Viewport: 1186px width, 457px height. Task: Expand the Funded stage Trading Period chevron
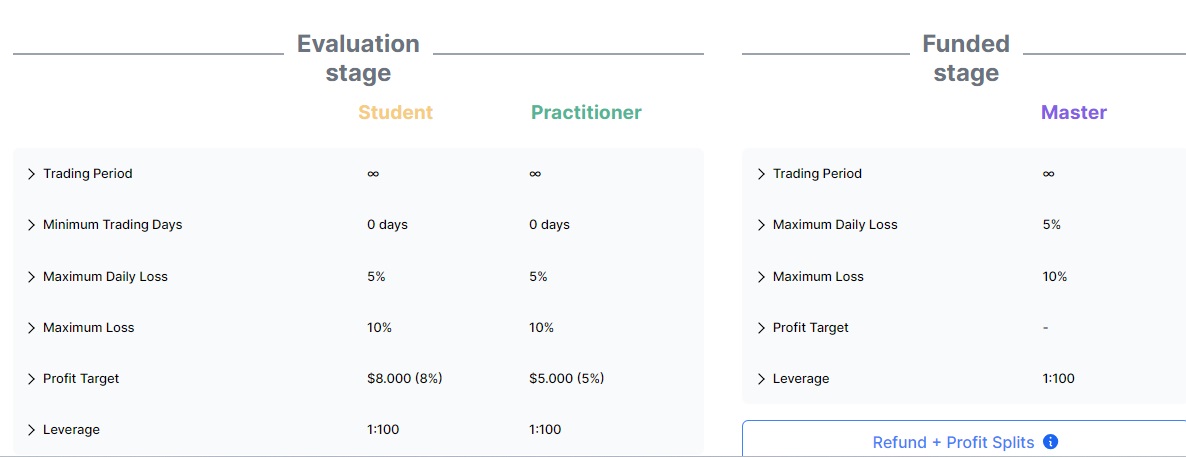point(761,174)
